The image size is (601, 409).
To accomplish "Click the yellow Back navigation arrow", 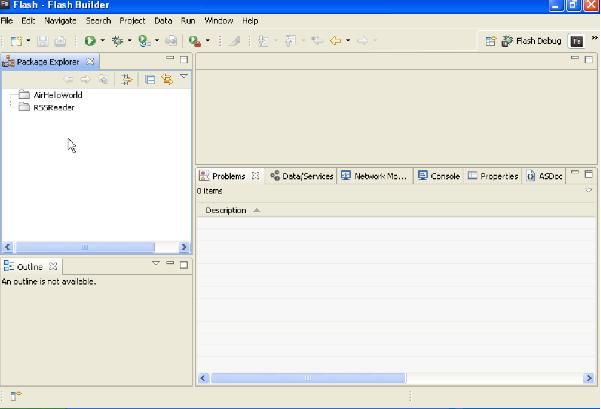I will coord(335,40).
